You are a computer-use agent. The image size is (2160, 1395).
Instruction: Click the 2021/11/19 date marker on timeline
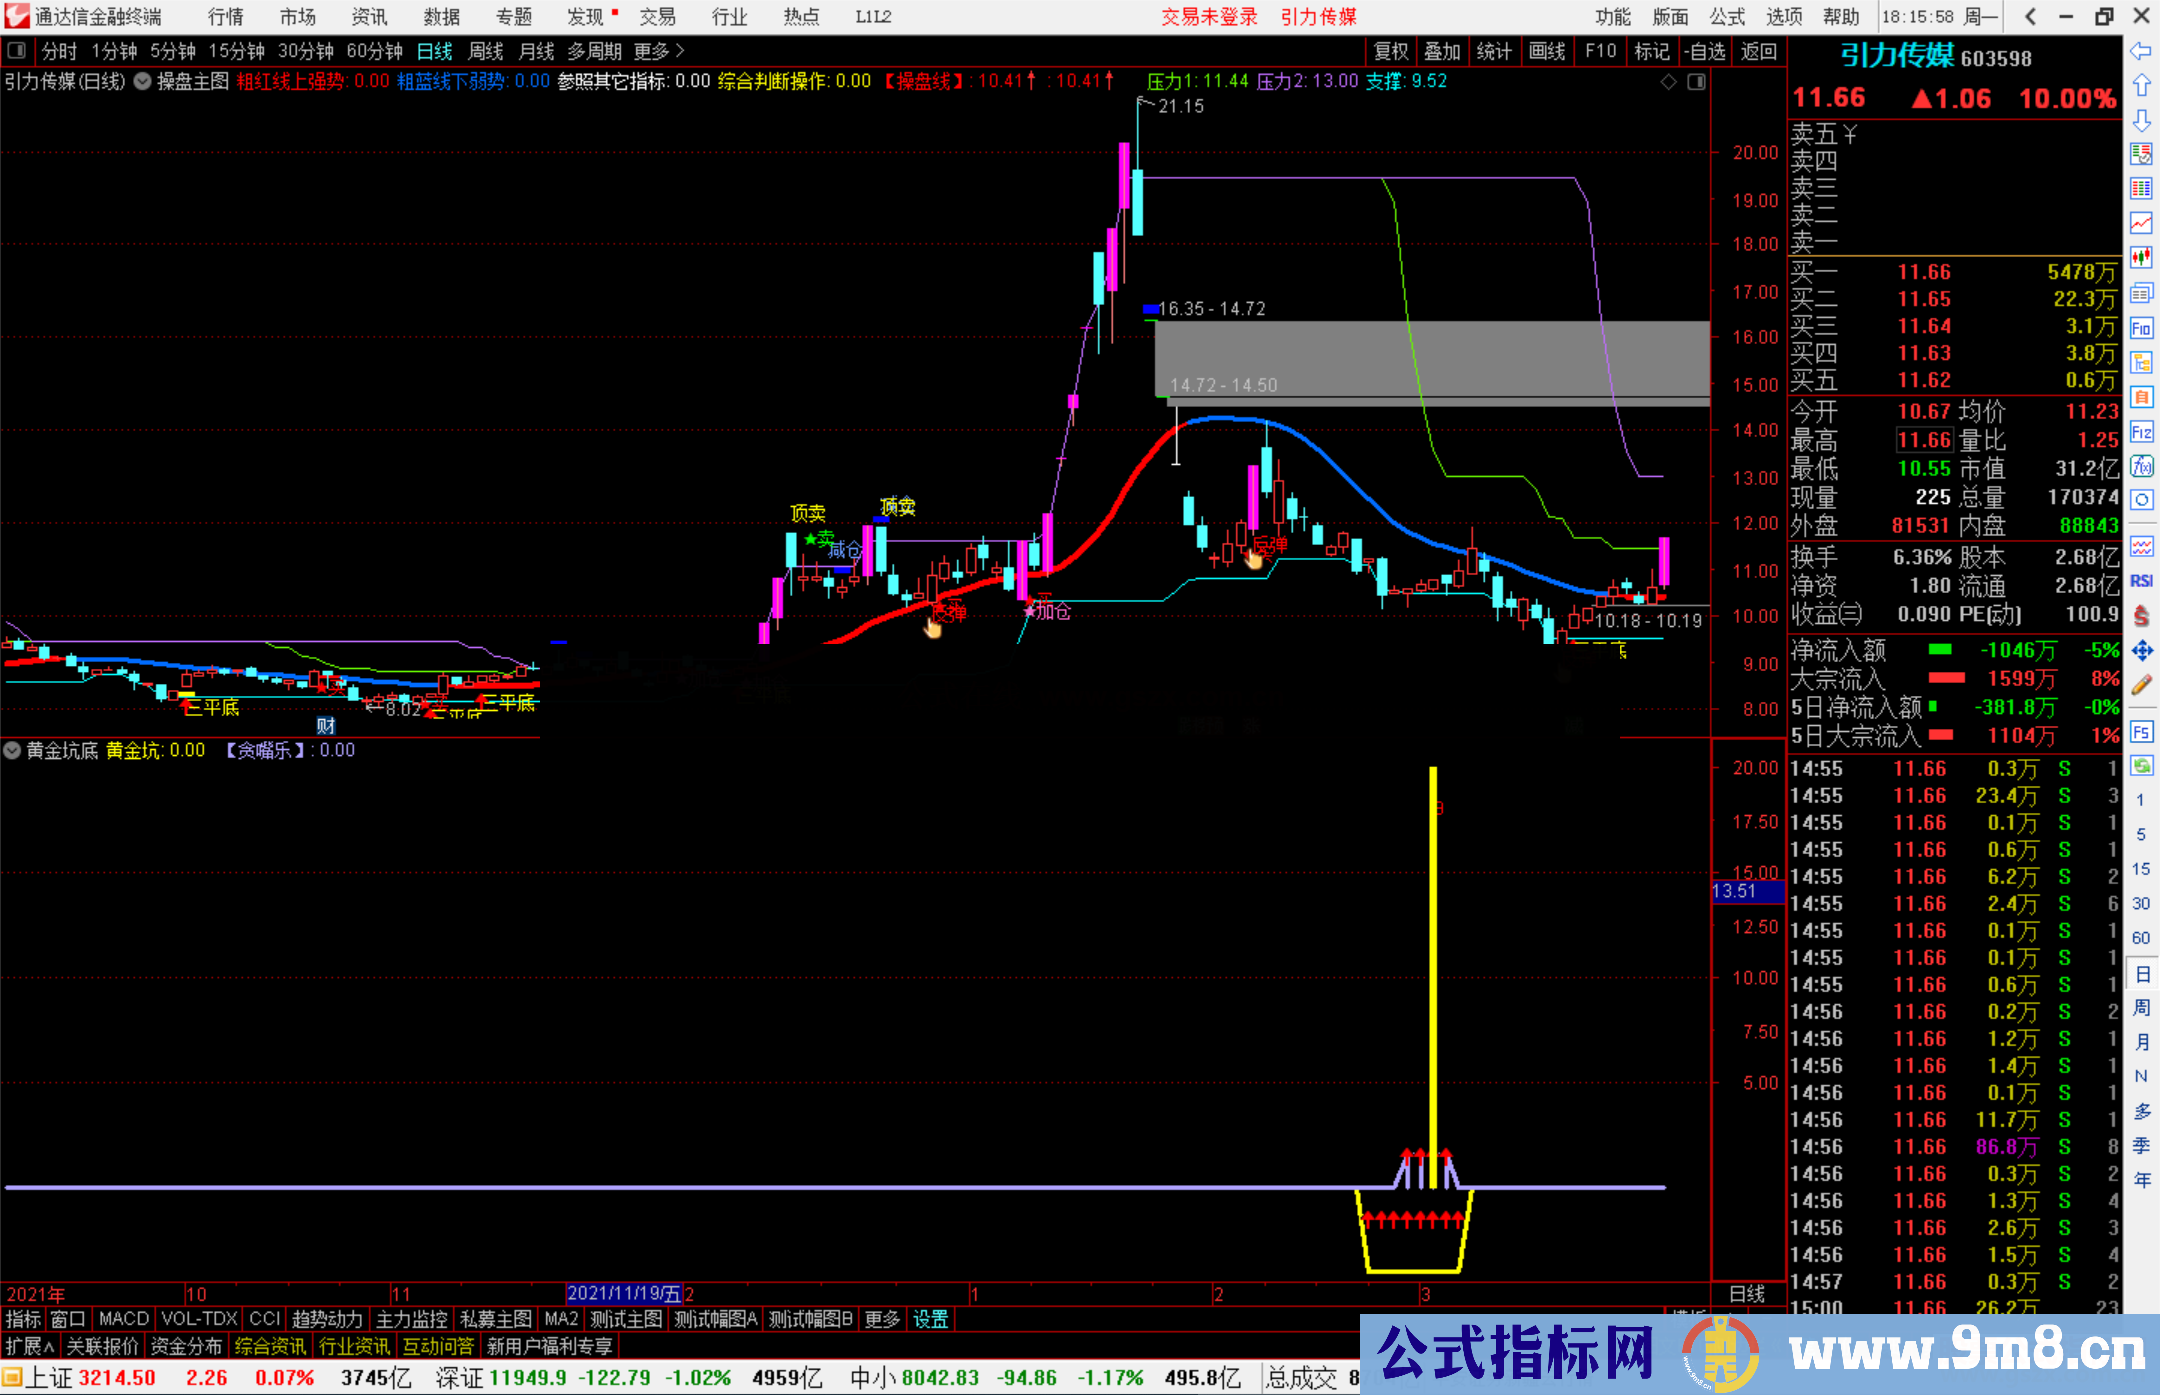[x=624, y=1293]
